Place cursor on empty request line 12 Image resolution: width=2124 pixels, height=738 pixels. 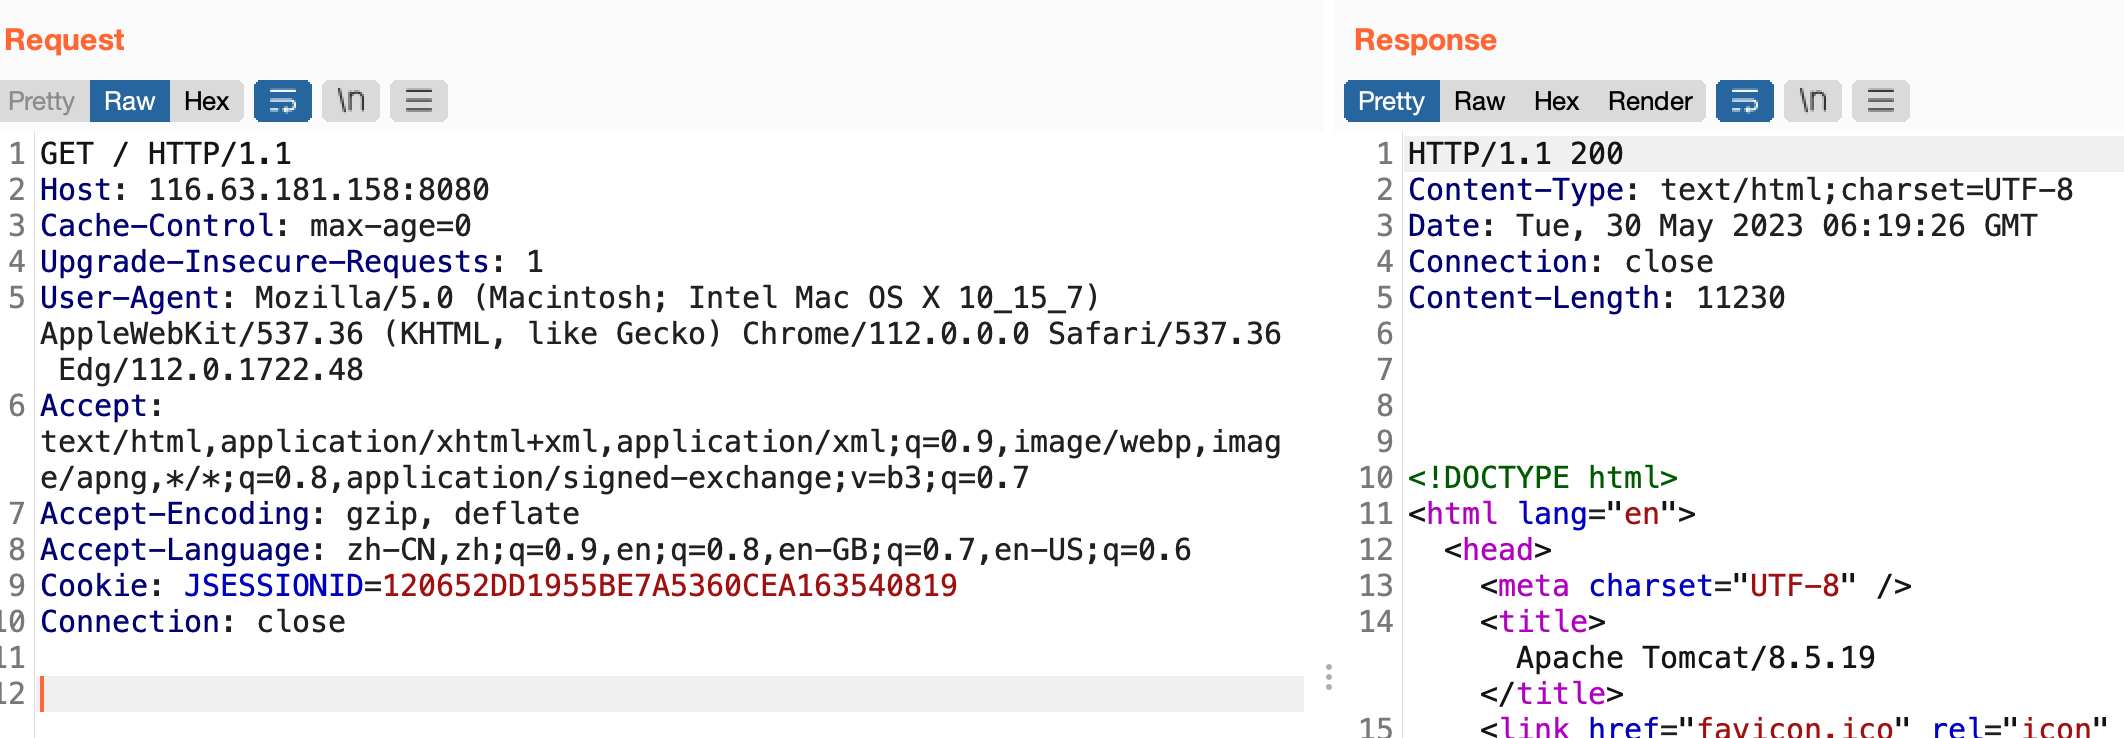pos(672,694)
